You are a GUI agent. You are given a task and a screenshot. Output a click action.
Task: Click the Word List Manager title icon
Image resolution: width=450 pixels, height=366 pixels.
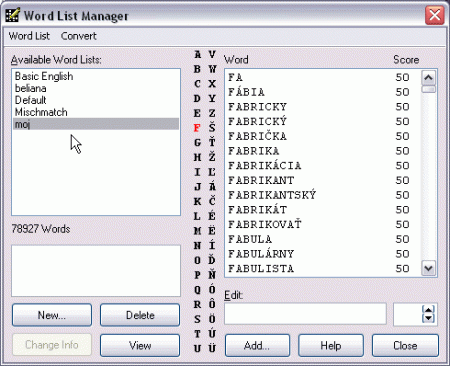click(x=12, y=15)
